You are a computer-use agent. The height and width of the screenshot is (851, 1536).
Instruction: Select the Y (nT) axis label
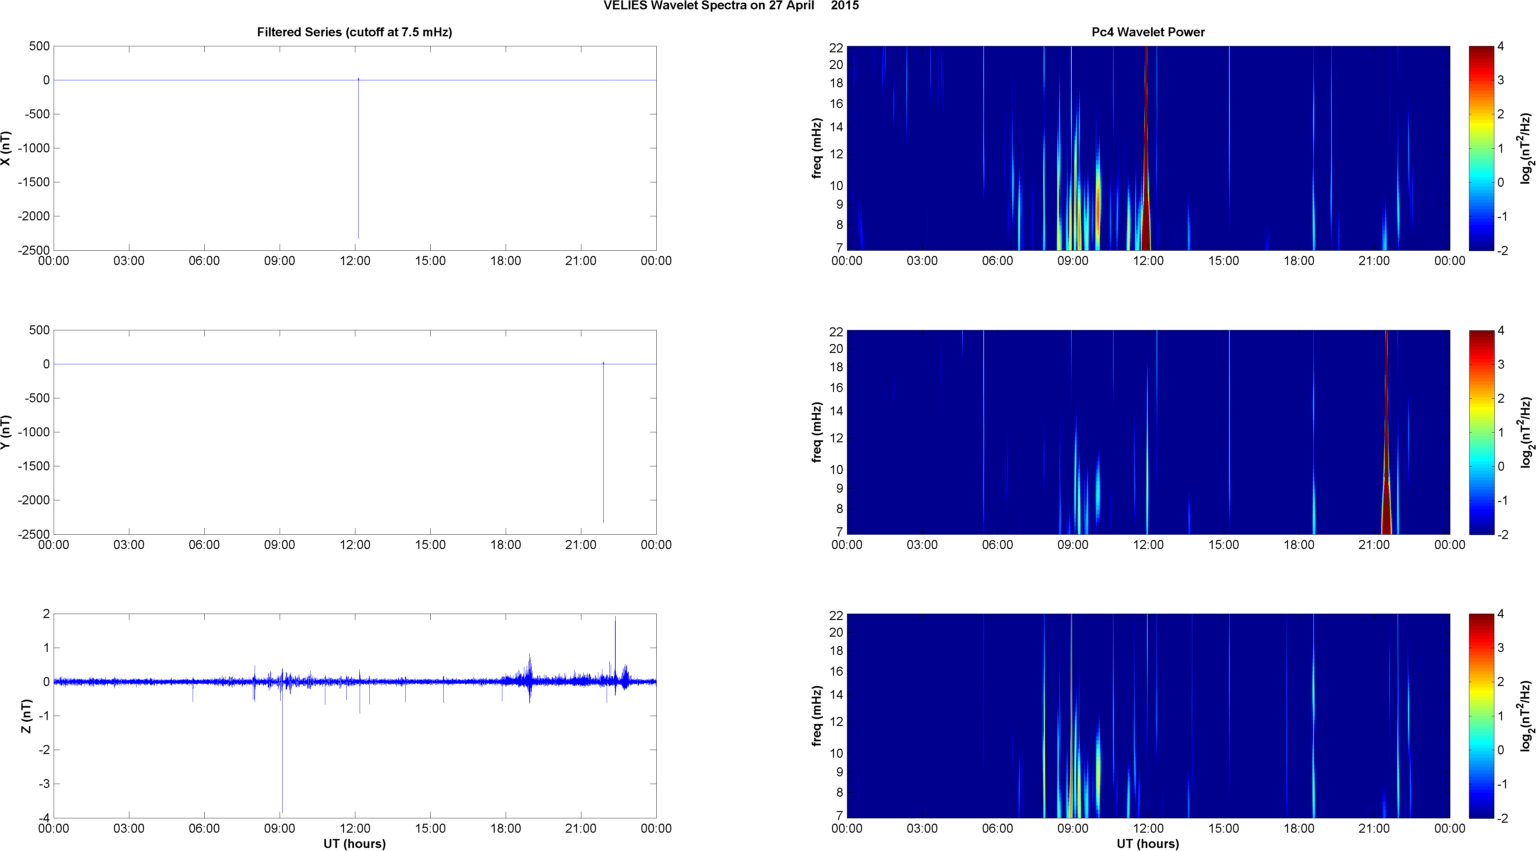point(6,432)
